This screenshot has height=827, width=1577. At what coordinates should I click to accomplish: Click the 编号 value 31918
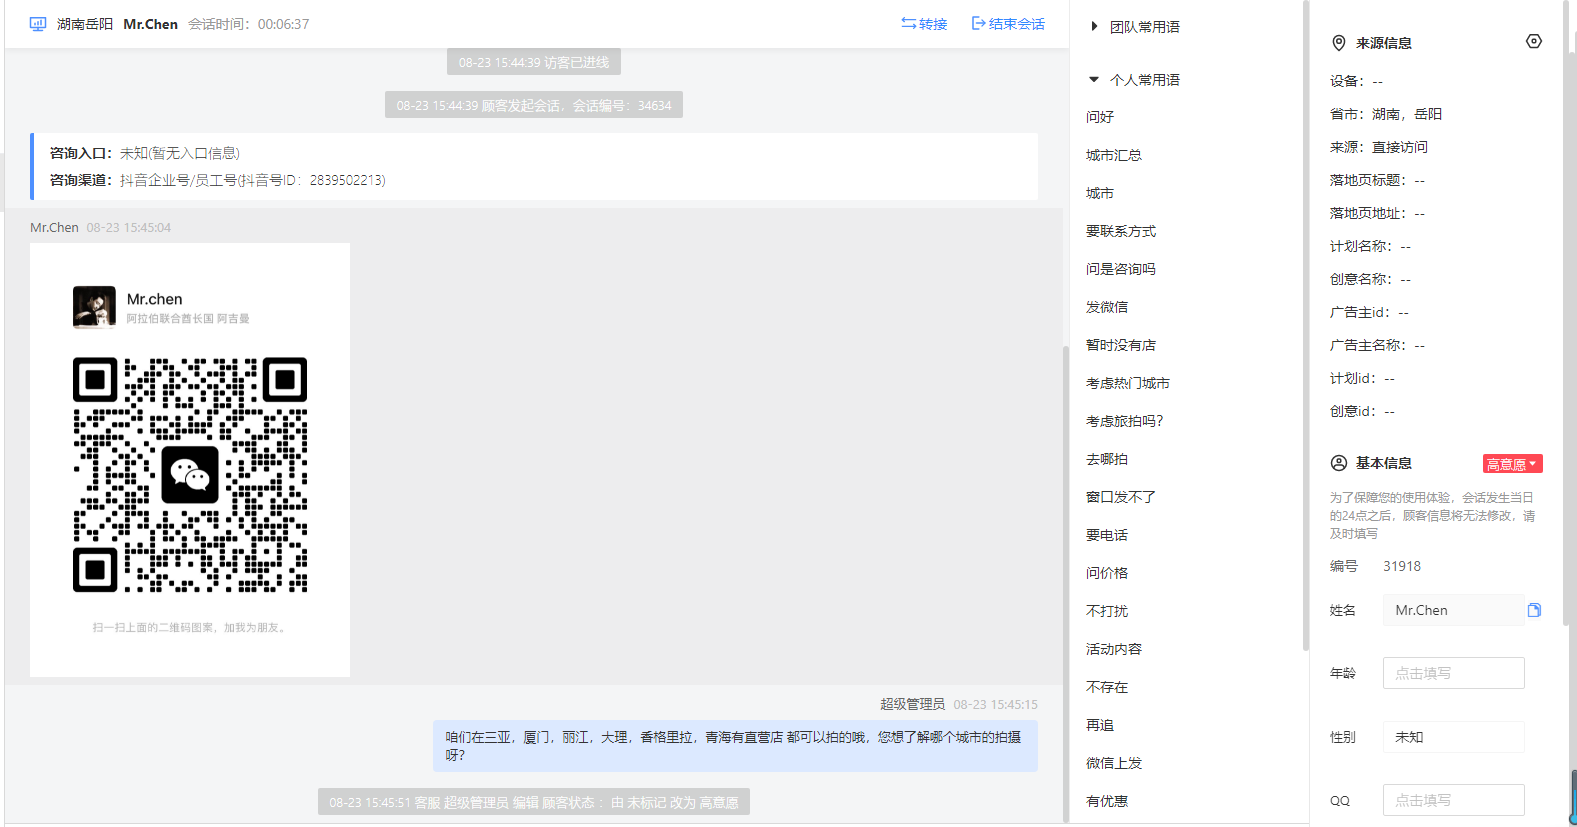tap(1402, 566)
